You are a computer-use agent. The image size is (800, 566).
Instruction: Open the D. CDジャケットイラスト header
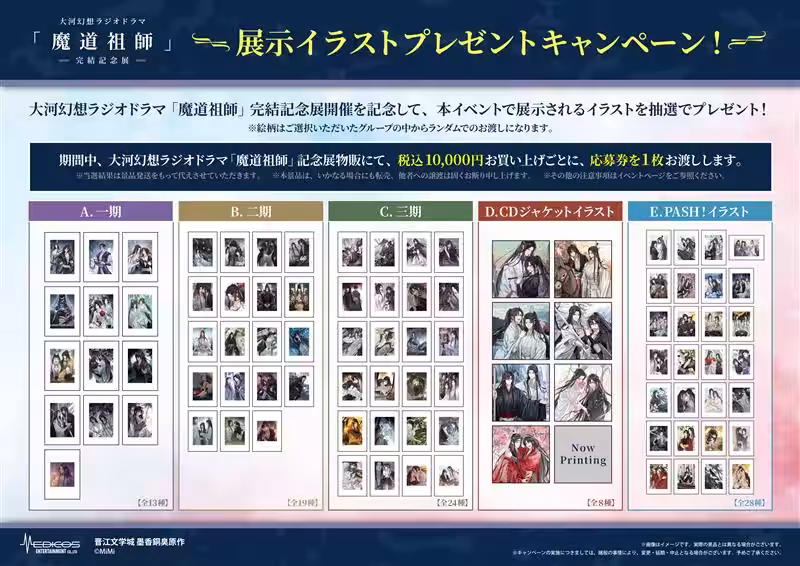pos(550,212)
